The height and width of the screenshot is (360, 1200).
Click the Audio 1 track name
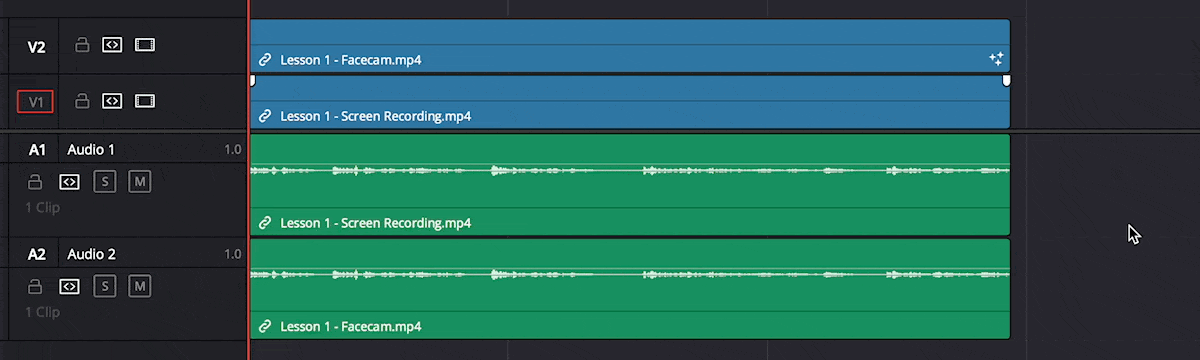91,150
